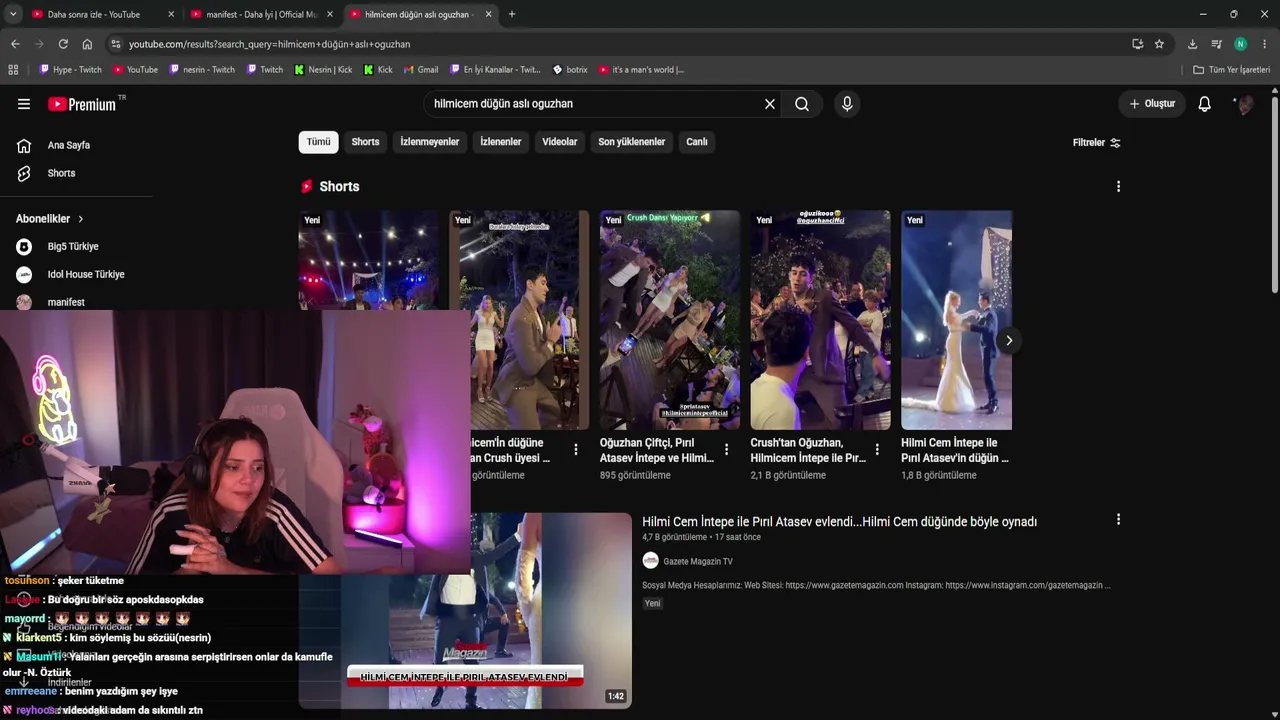The width and height of the screenshot is (1280, 720).
Task: Open options for the Crush'tan Oğuzhan short
Action: pyautogui.click(x=877, y=450)
